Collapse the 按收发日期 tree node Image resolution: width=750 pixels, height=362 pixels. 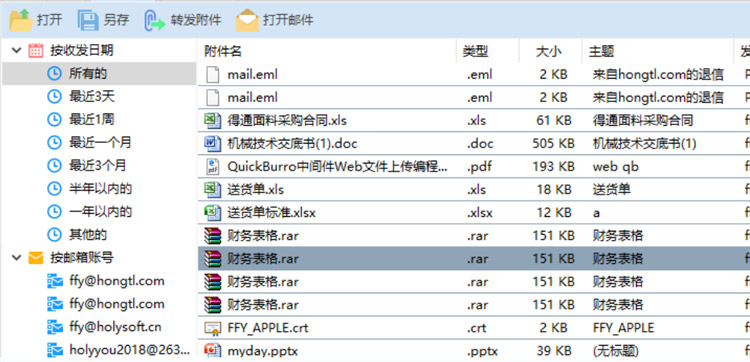pos(17,50)
